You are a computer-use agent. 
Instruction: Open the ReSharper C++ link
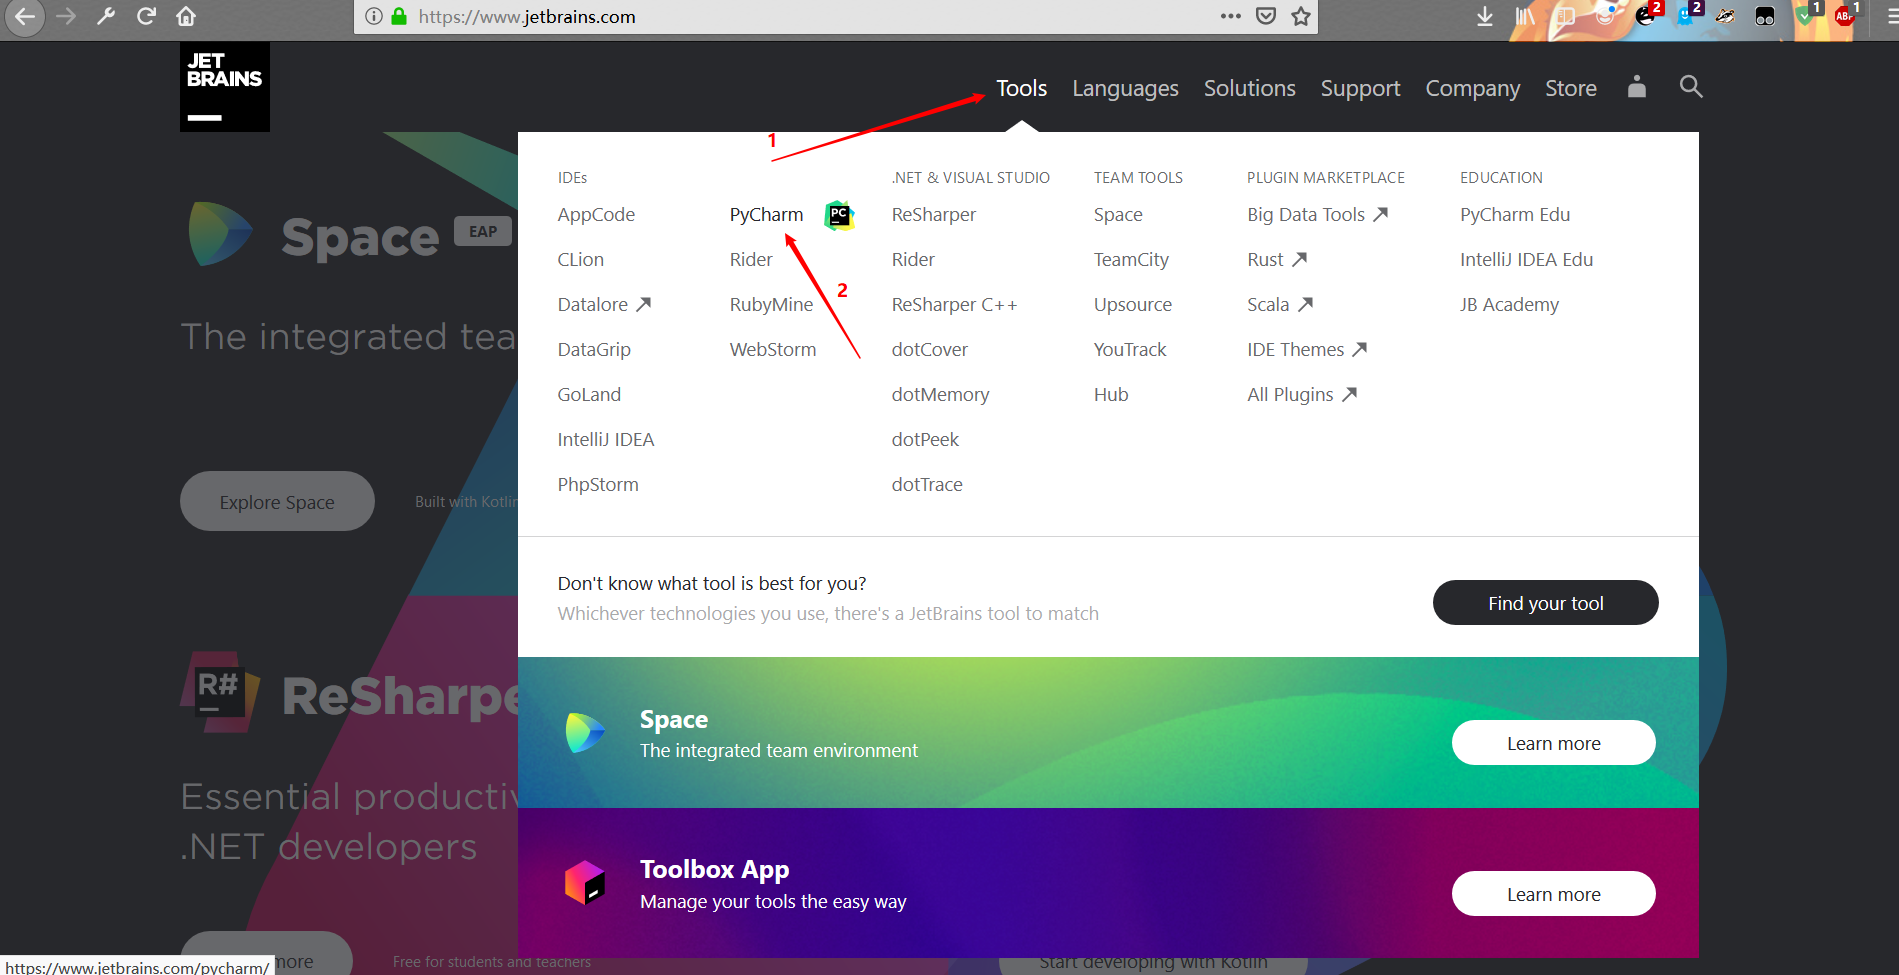click(954, 304)
